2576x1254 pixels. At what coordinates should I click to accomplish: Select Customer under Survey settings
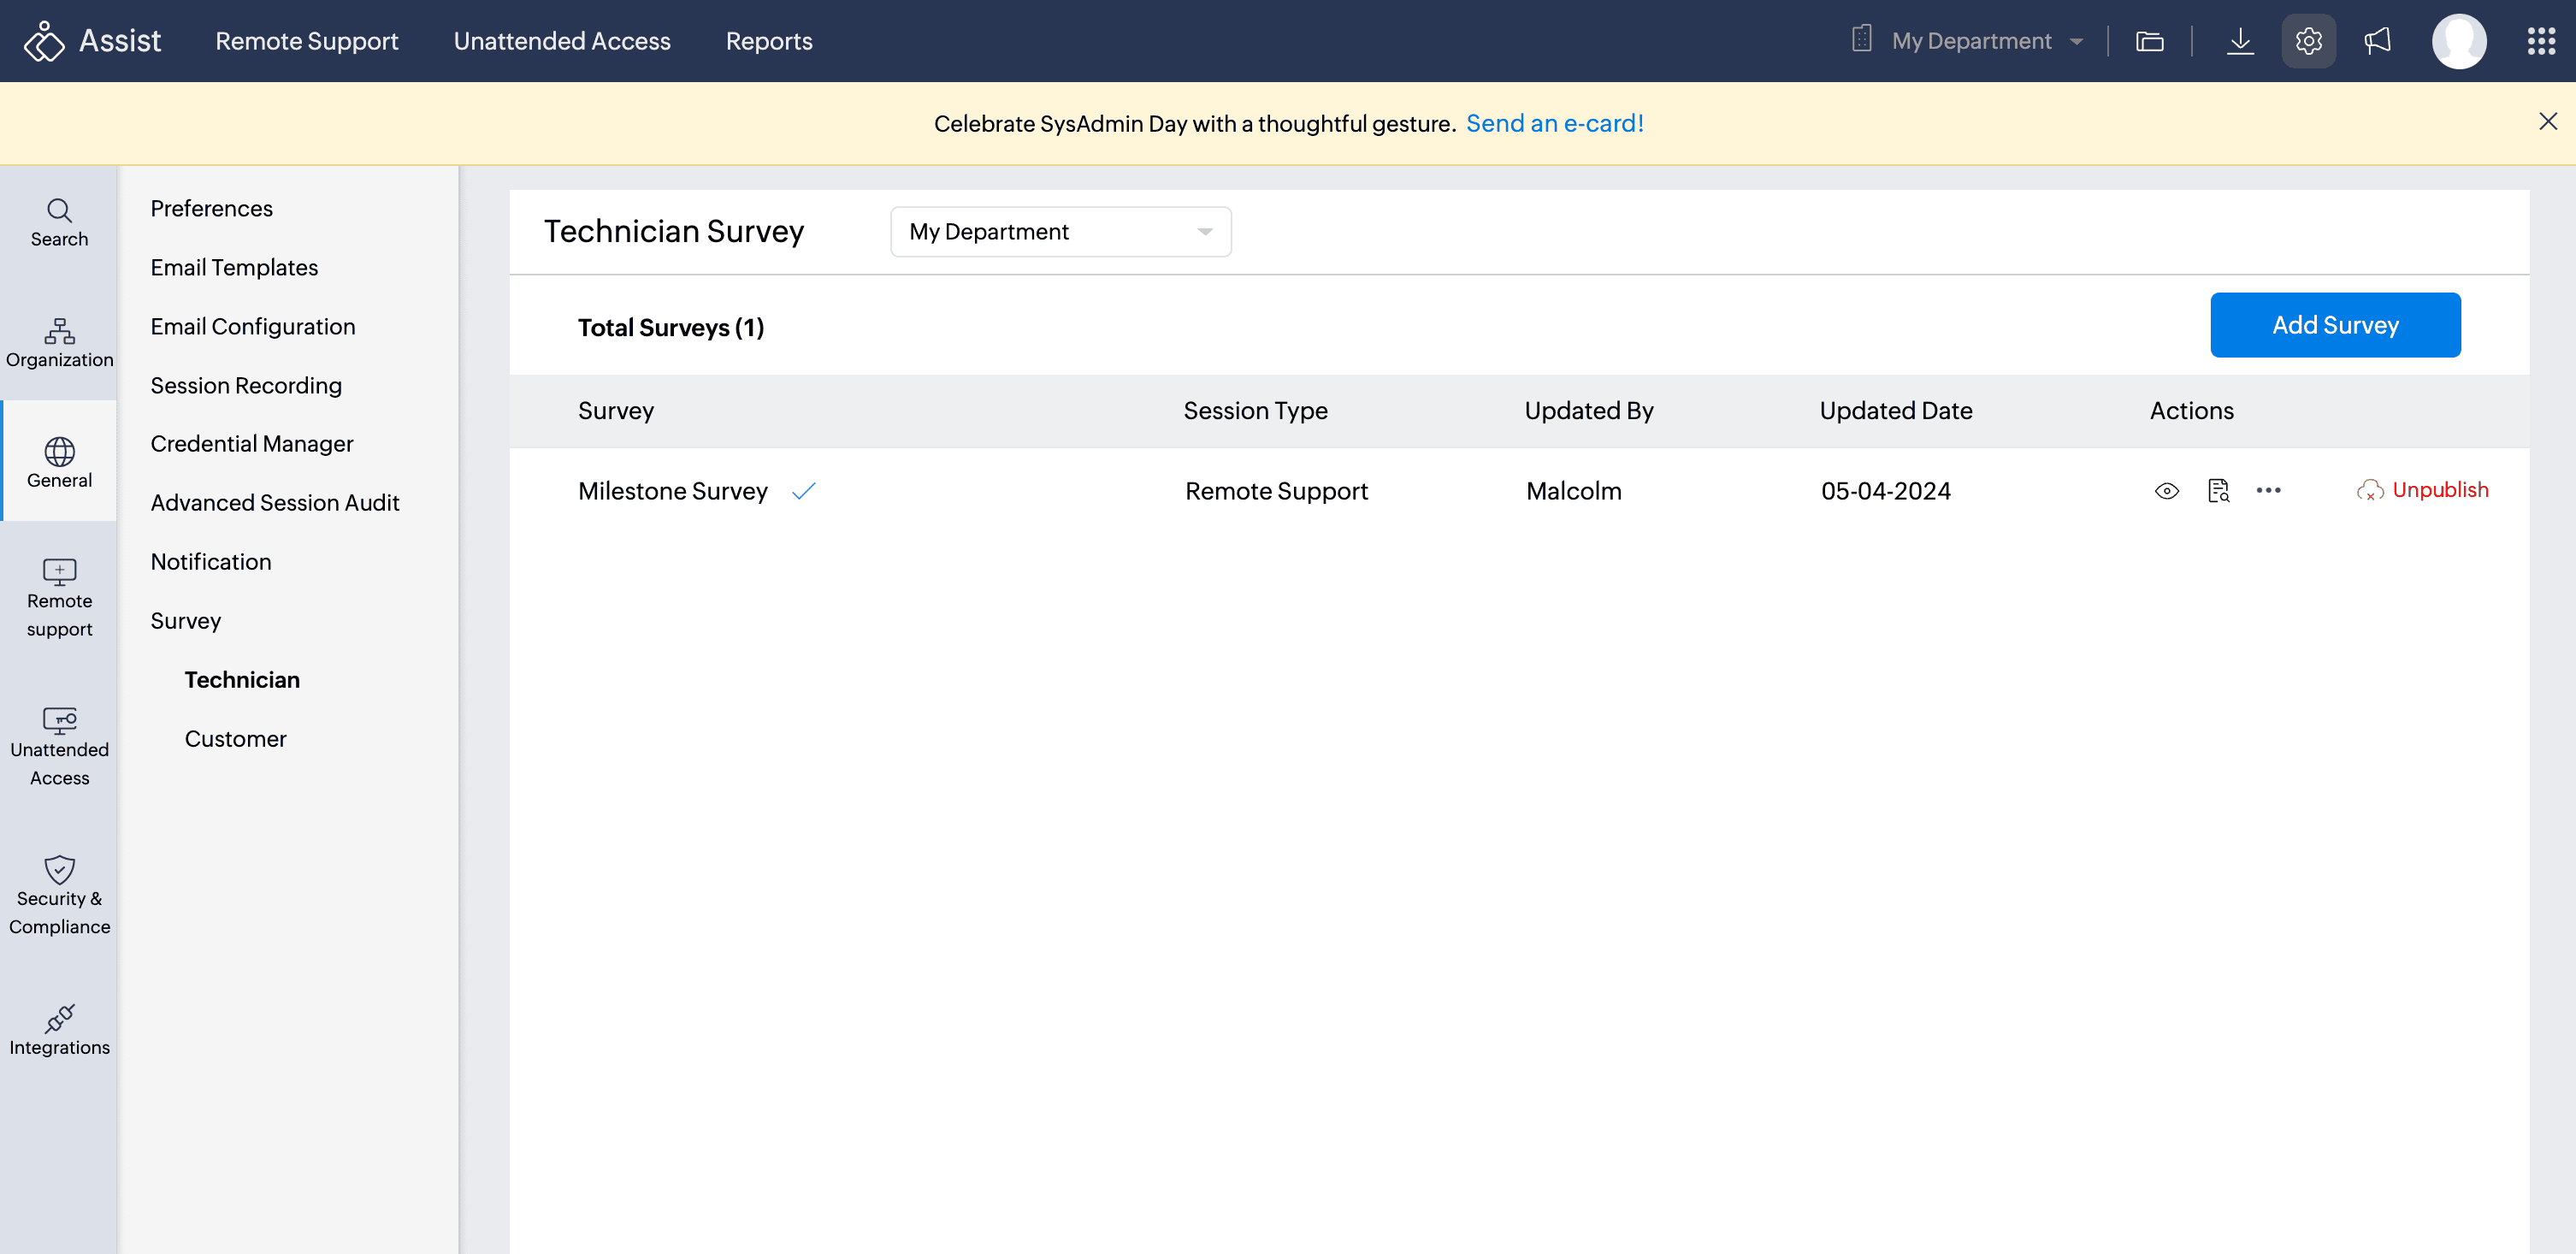pyautogui.click(x=235, y=738)
